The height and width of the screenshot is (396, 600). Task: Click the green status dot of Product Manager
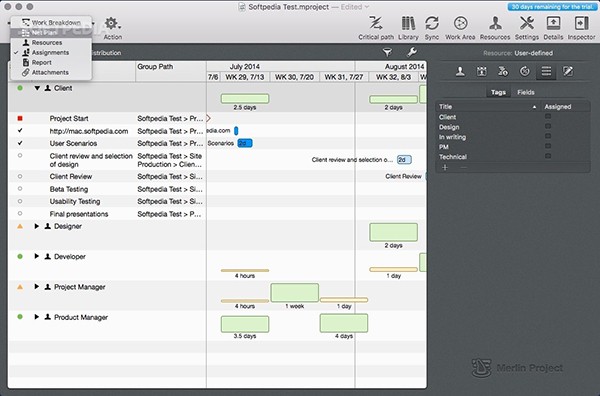click(20, 317)
